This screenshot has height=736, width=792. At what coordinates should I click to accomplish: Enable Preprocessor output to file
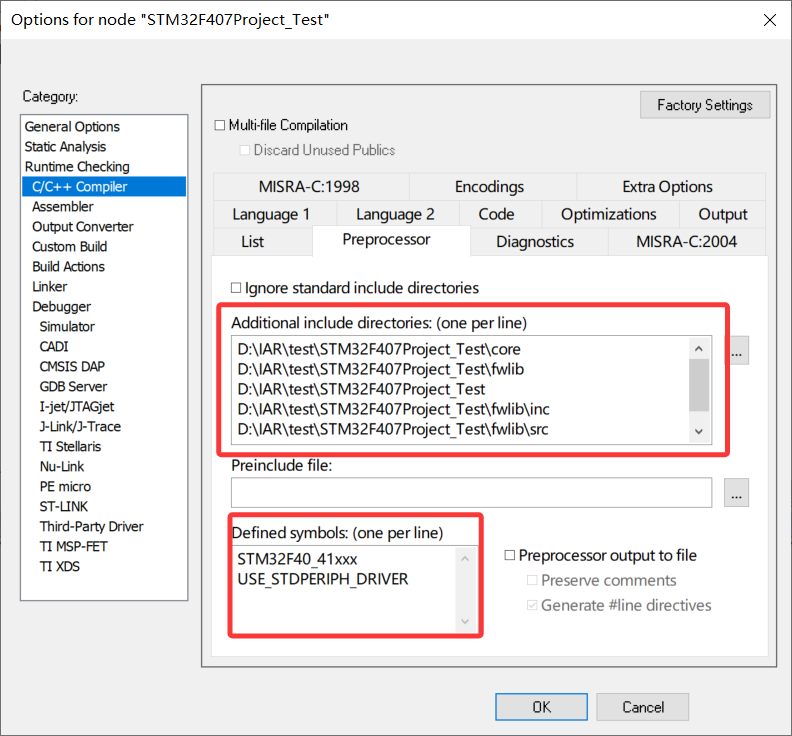(x=510, y=555)
